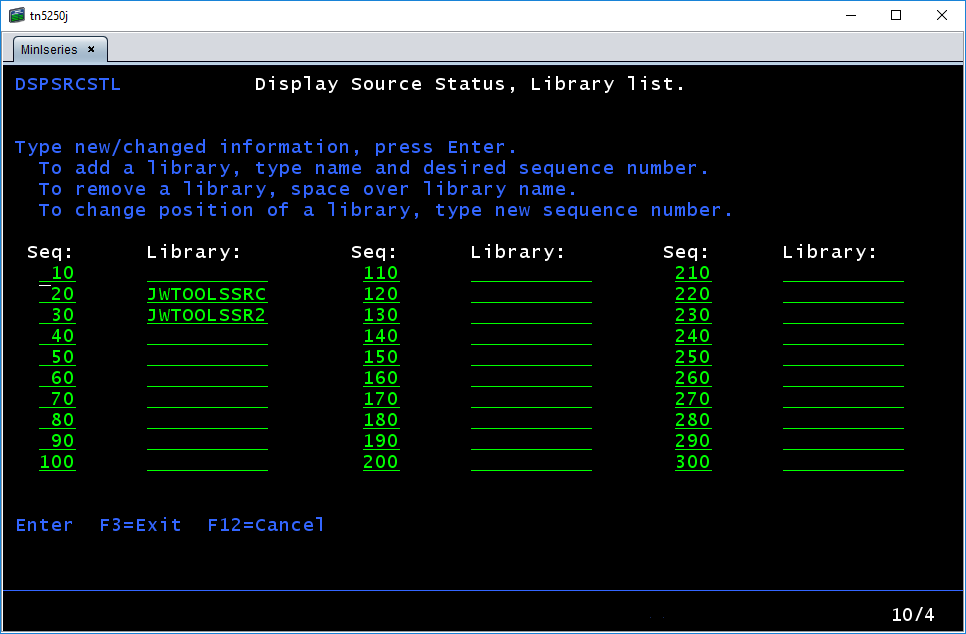966x634 pixels.
Task: Click the sequence field containing 130
Action: pos(381,315)
